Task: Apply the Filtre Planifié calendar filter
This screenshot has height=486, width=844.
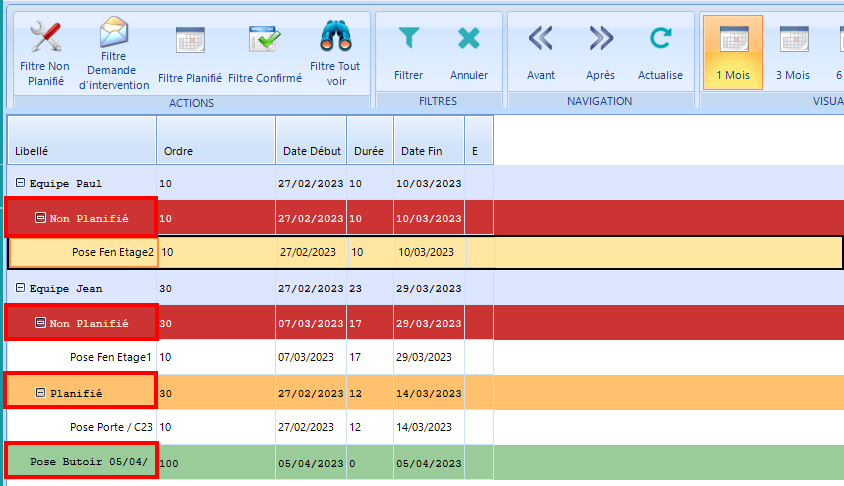Action: click(x=190, y=40)
